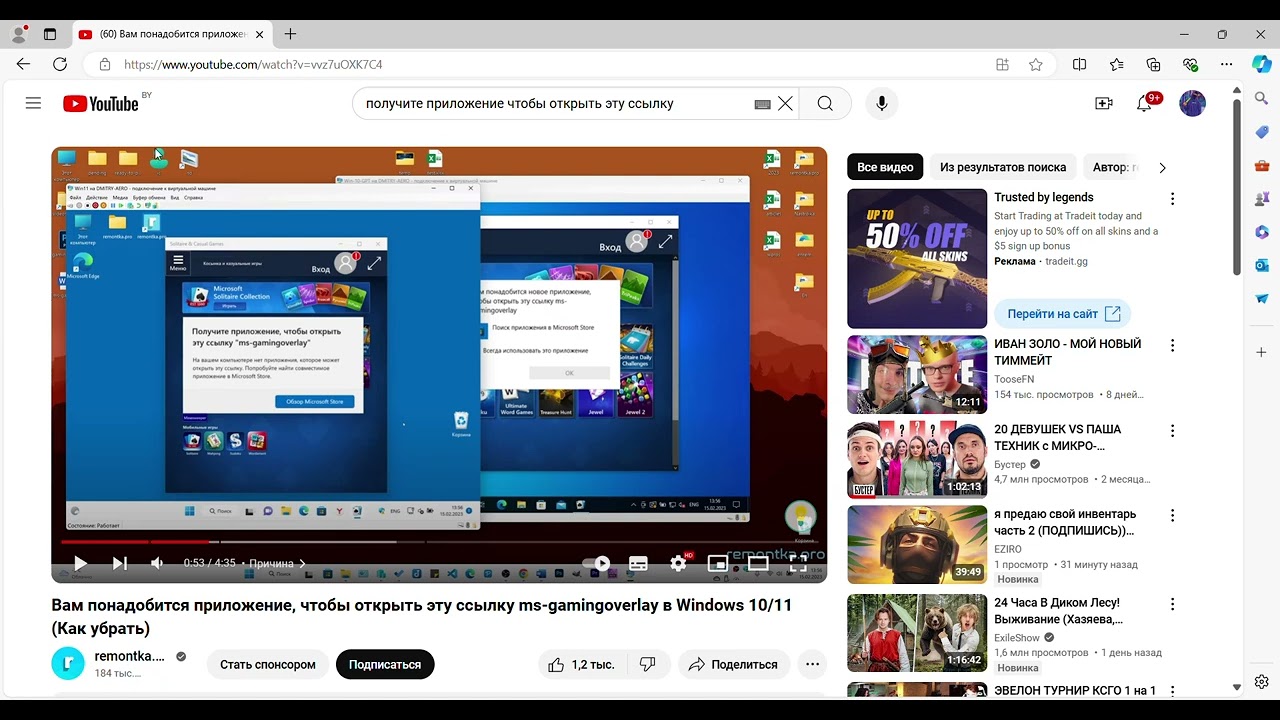Enter fullscreen video mode
Viewport: 1280px width, 720px height.
pos(798,563)
